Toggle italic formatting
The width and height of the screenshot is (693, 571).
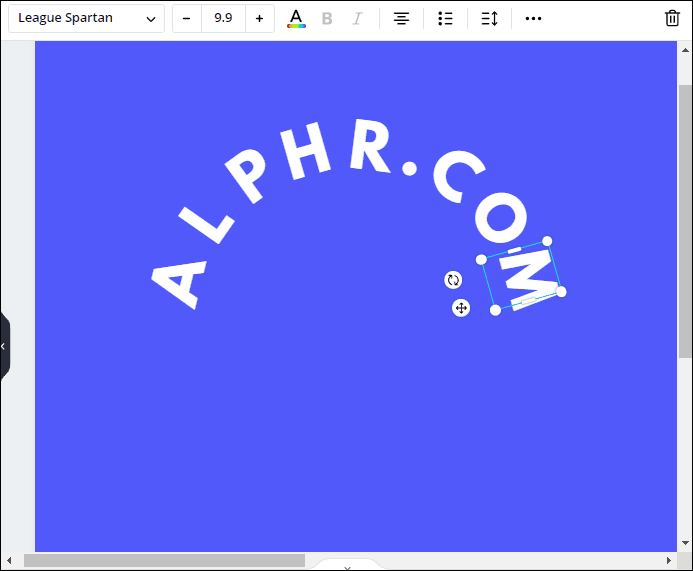(357, 19)
